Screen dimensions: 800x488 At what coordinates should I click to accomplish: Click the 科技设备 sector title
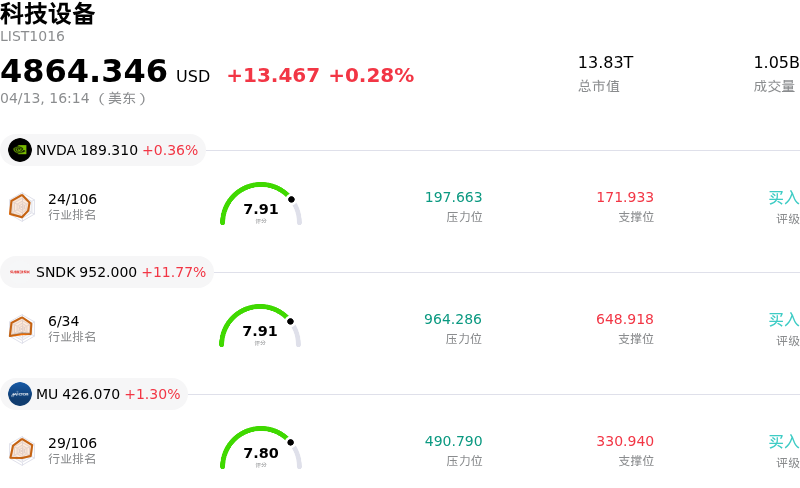48,14
